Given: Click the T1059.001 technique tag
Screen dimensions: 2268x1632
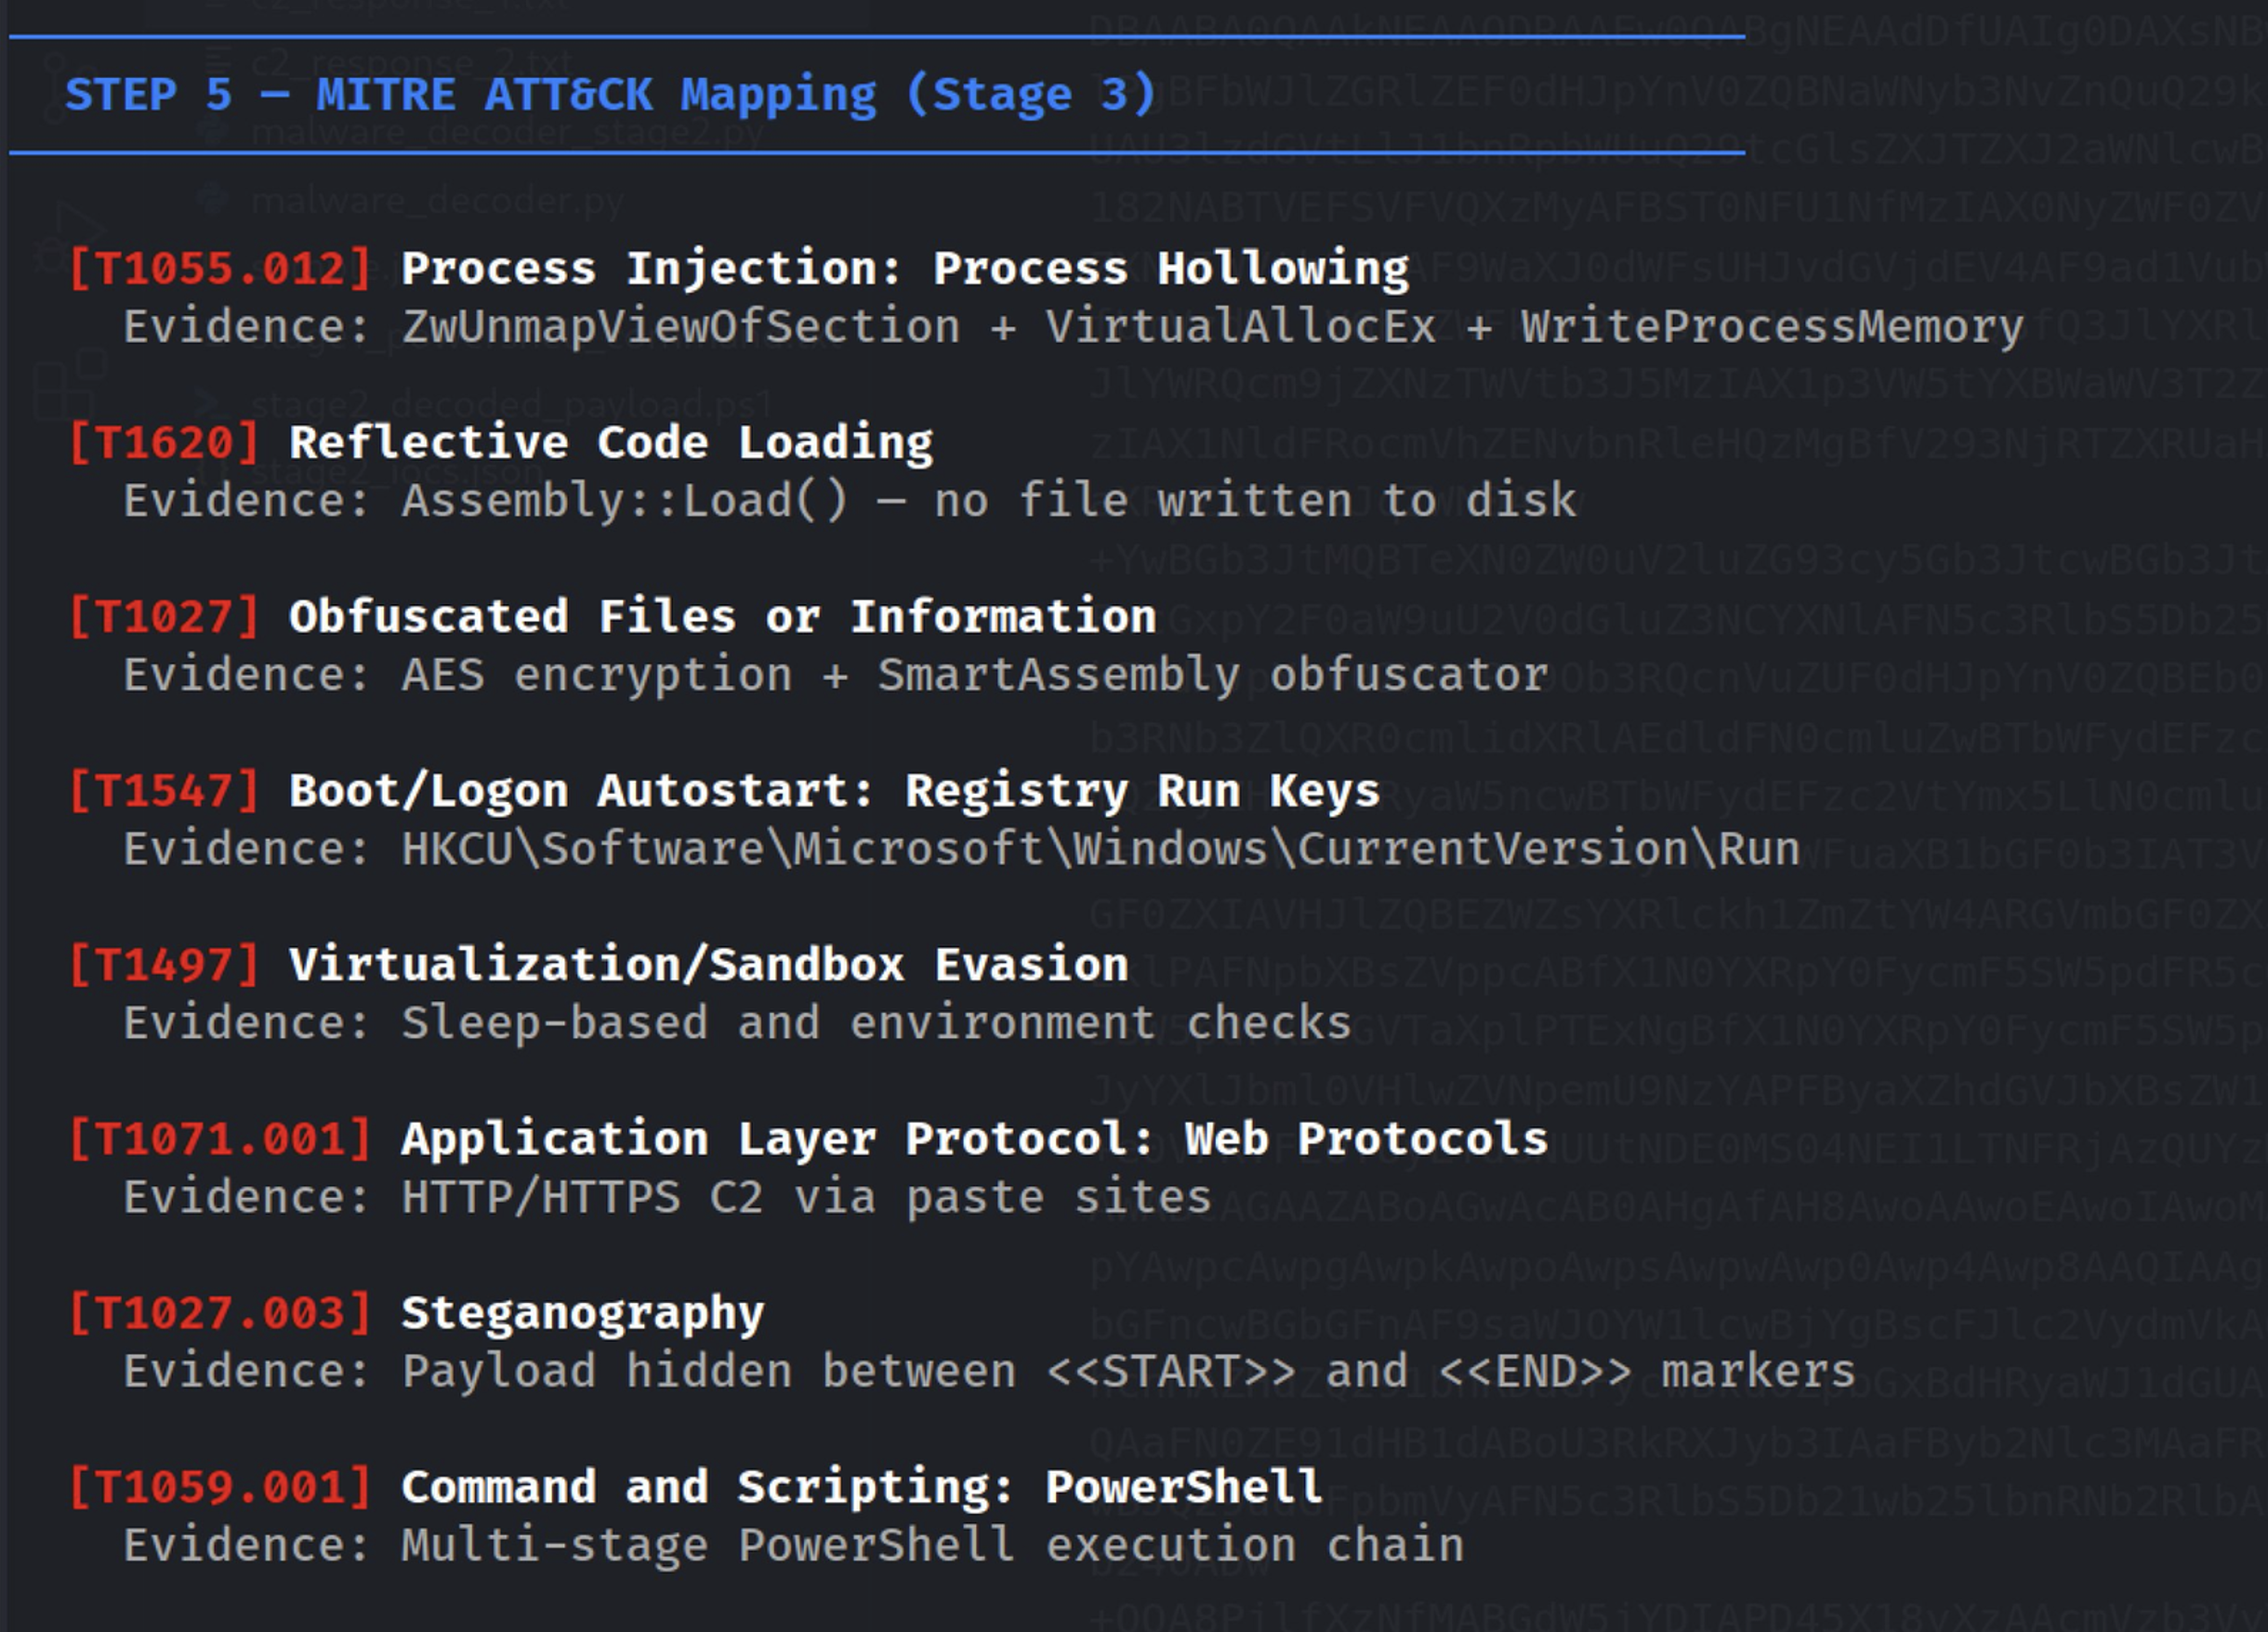Looking at the screenshot, I should tap(220, 1487).
